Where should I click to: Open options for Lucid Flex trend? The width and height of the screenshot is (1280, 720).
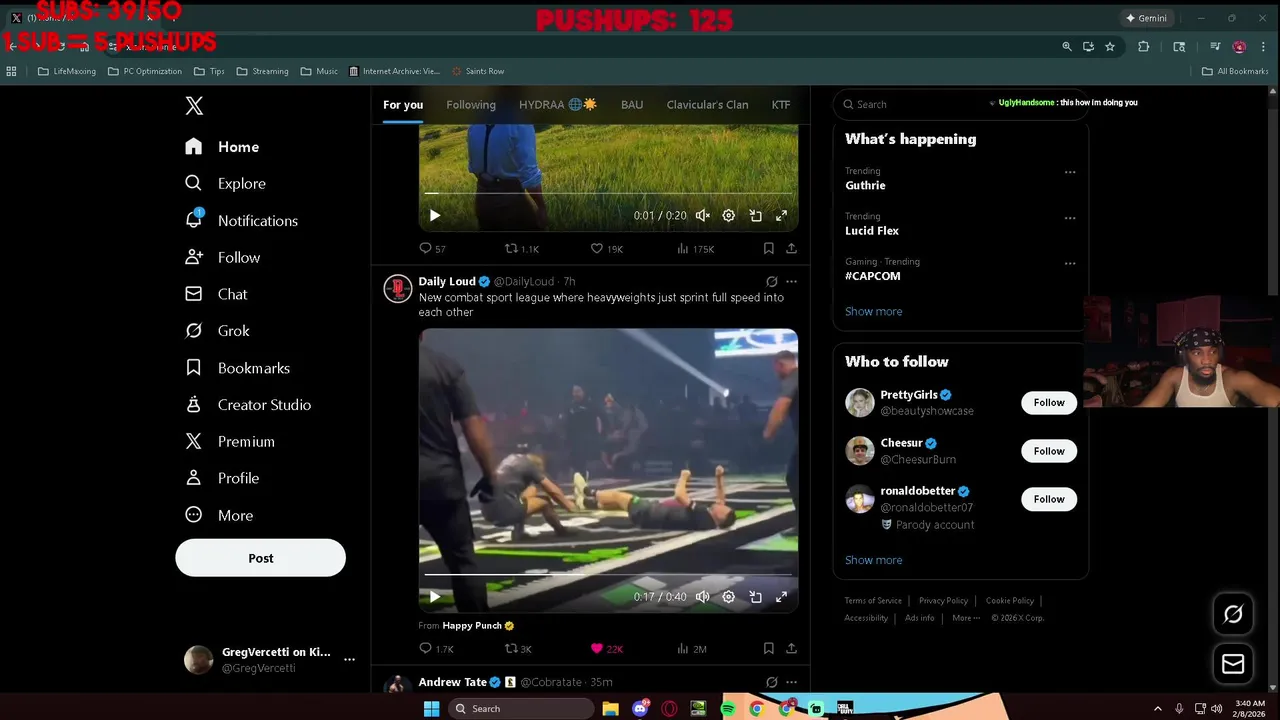tap(1070, 218)
